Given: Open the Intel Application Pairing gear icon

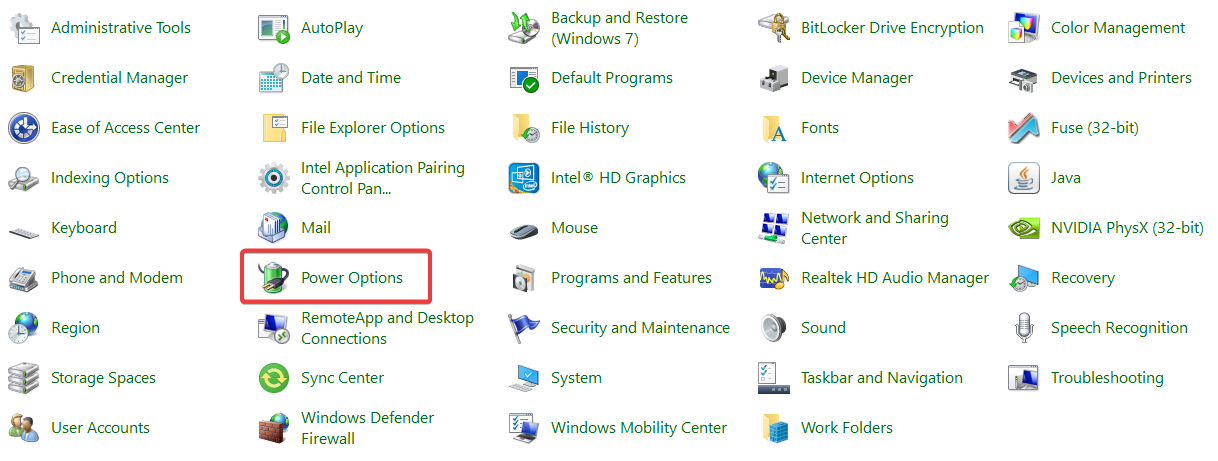Looking at the screenshot, I should [274, 178].
